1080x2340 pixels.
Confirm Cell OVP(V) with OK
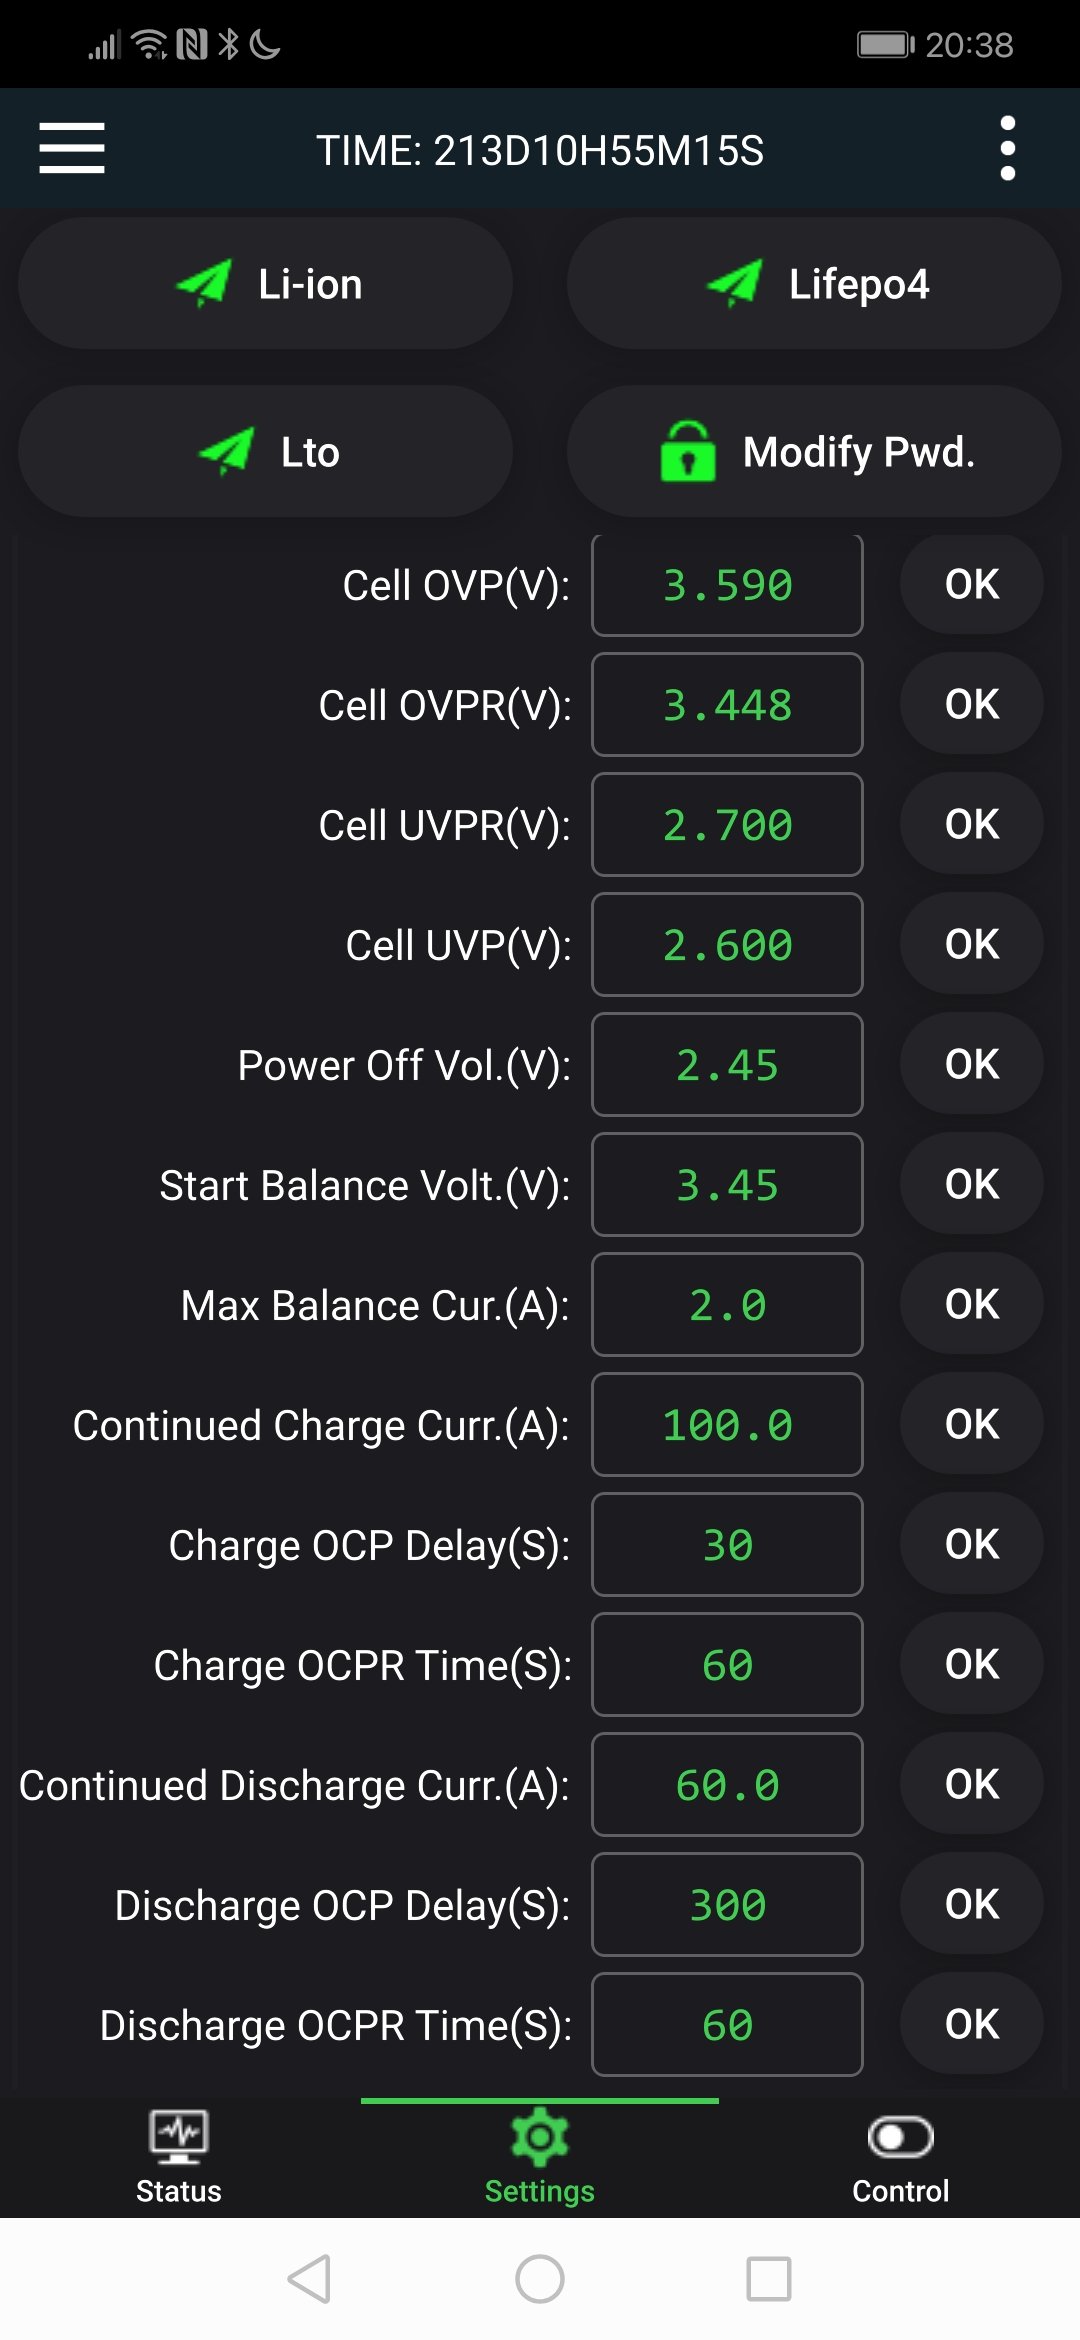click(x=971, y=585)
